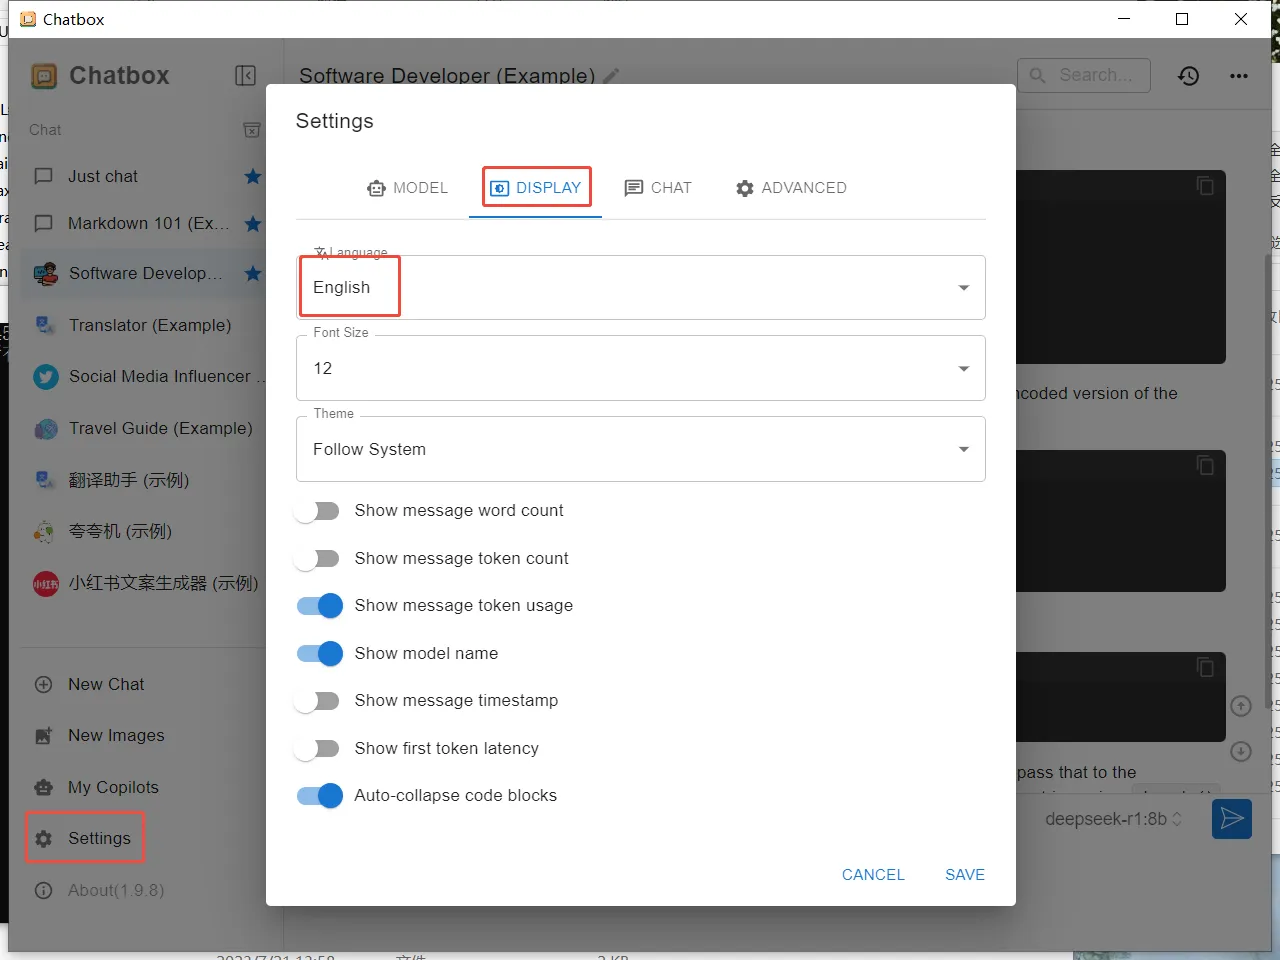Click the Translator (Example) avatar icon

pos(45,325)
